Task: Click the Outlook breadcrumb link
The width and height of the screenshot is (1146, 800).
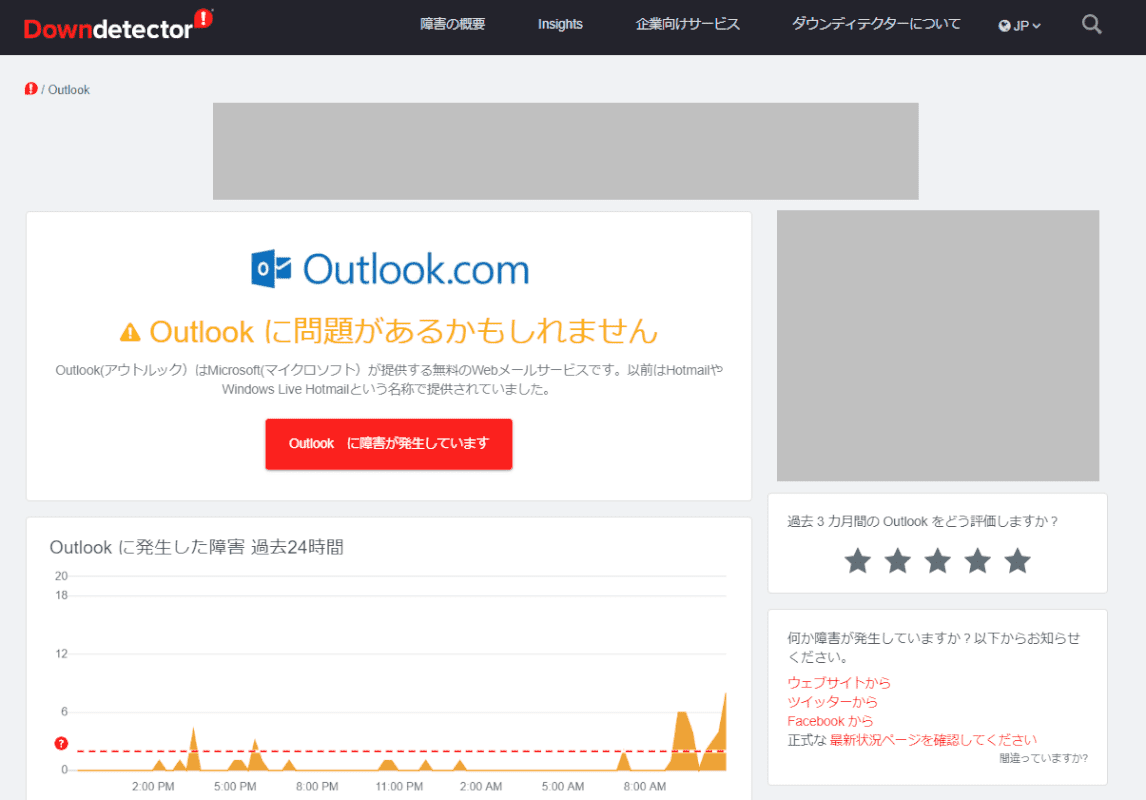Action: tap(69, 90)
